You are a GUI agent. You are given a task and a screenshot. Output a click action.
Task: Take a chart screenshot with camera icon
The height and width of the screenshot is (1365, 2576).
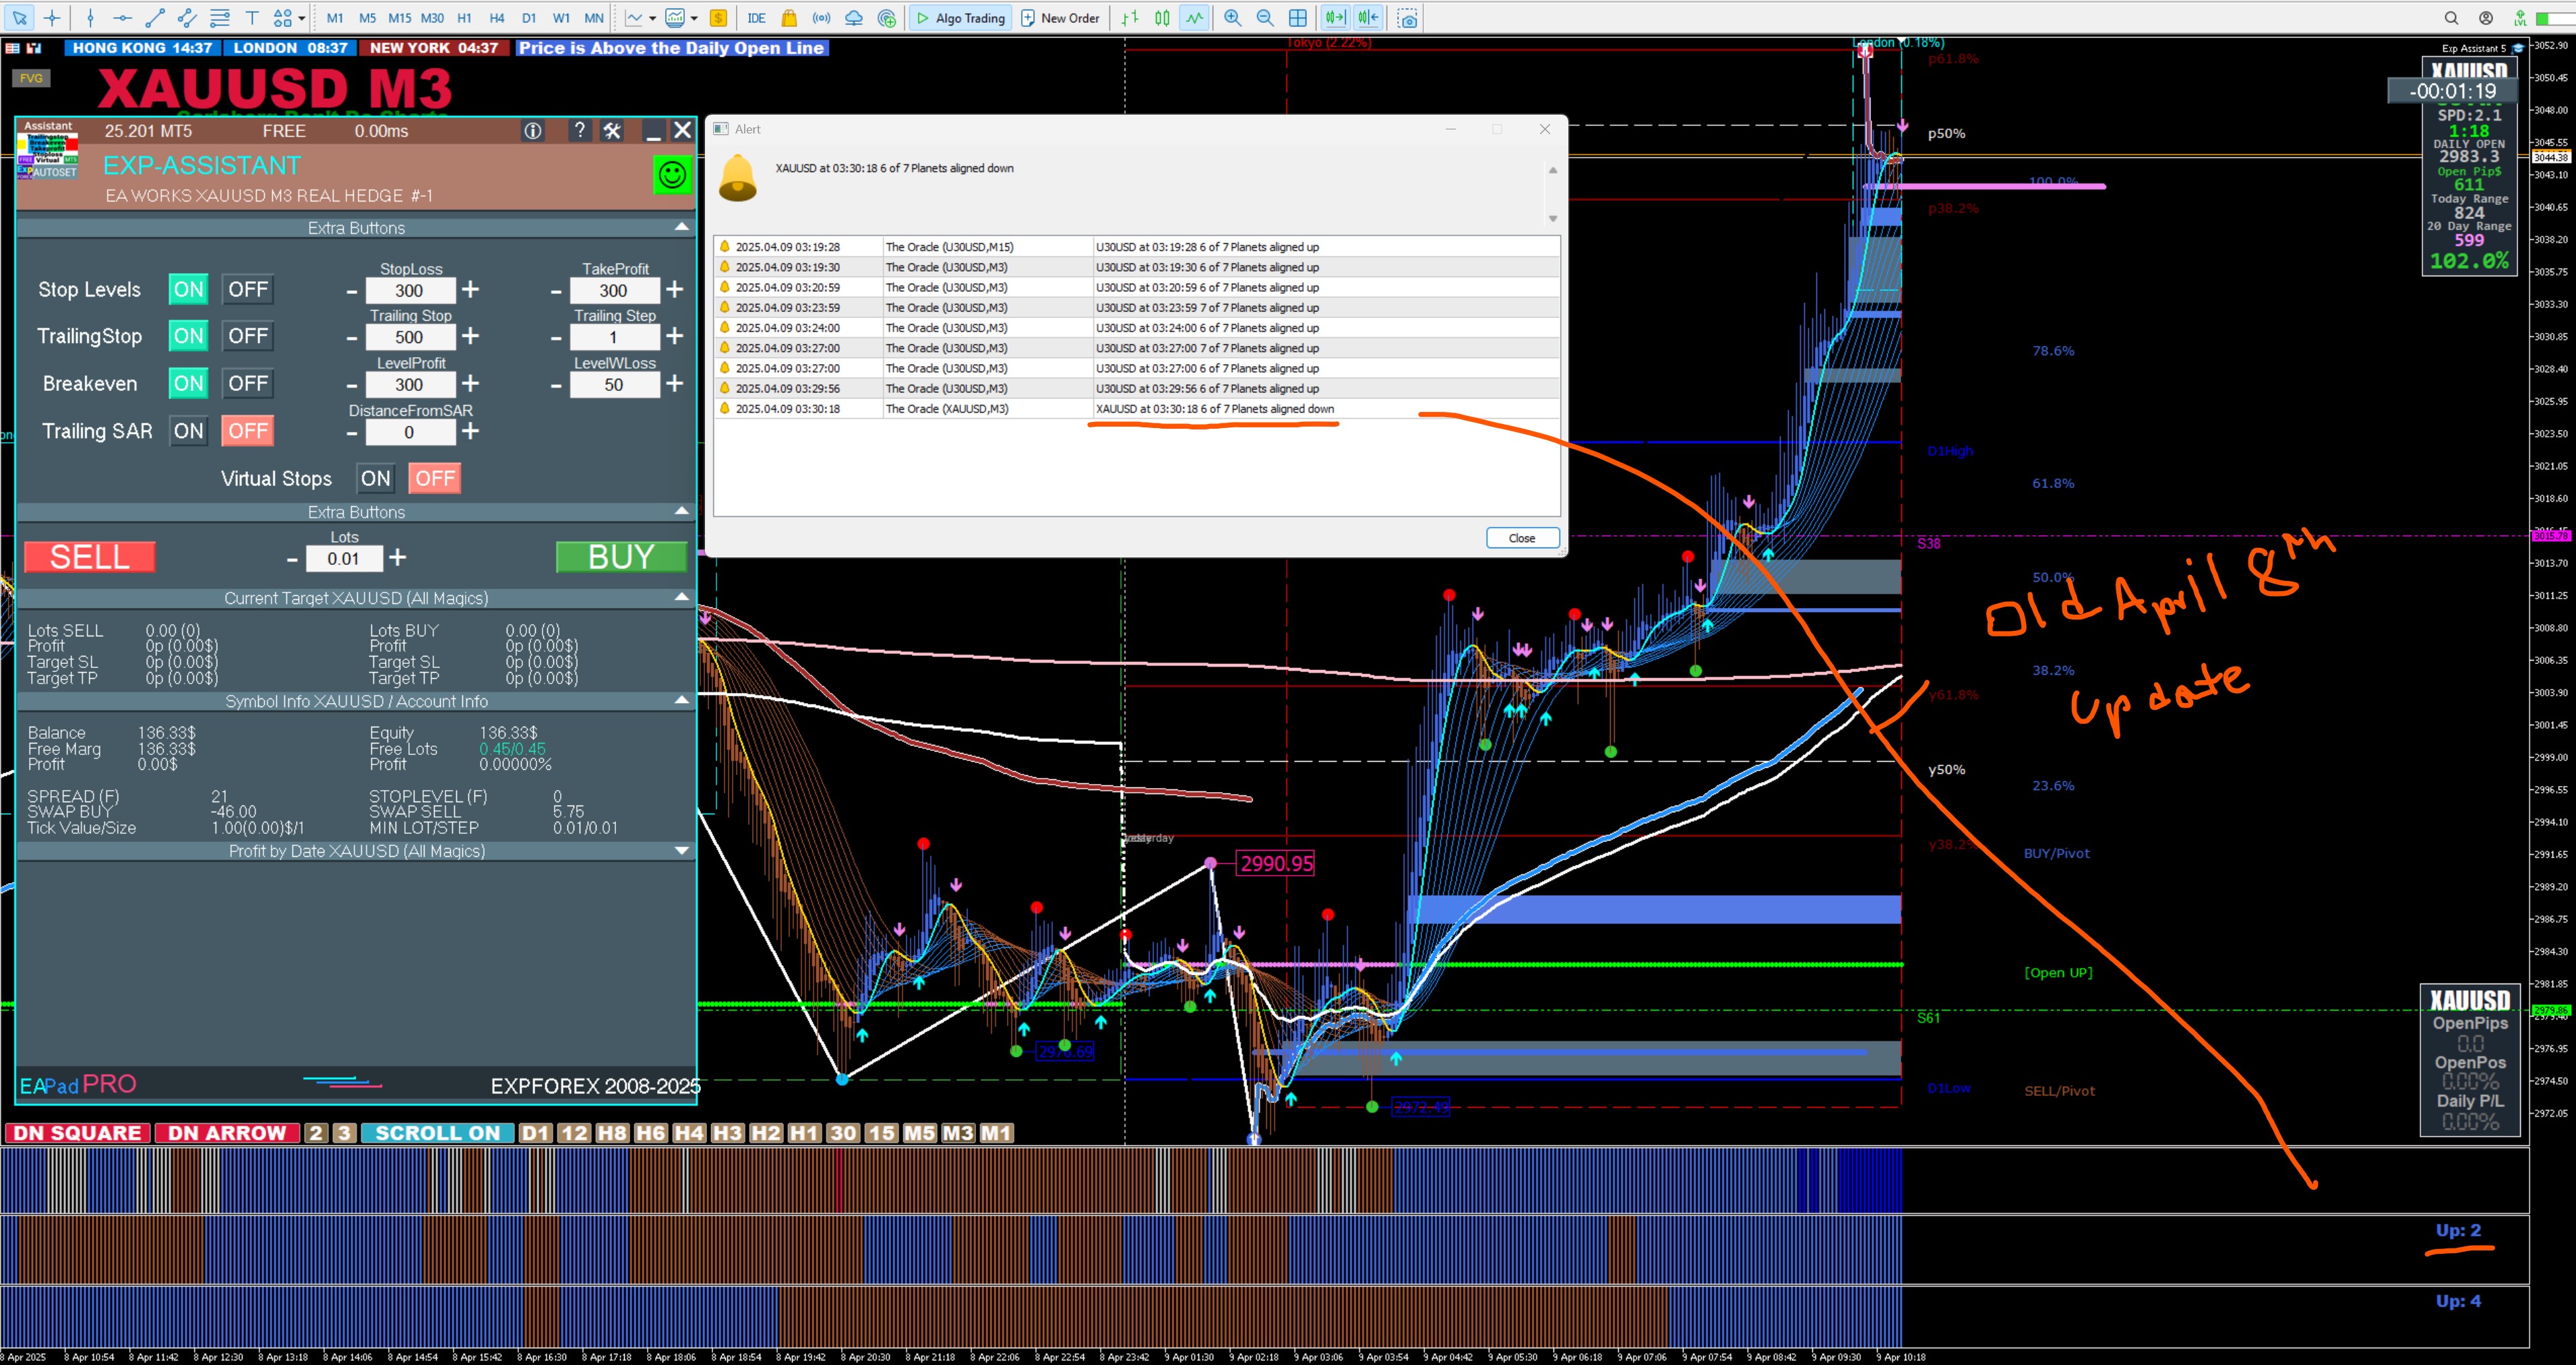point(1408,18)
